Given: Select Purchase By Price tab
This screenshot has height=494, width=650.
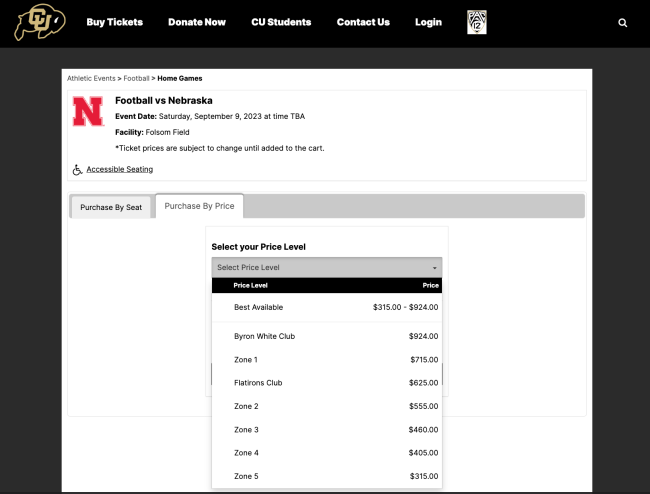Looking at the screenshot, I should click(x=199, y=206).
